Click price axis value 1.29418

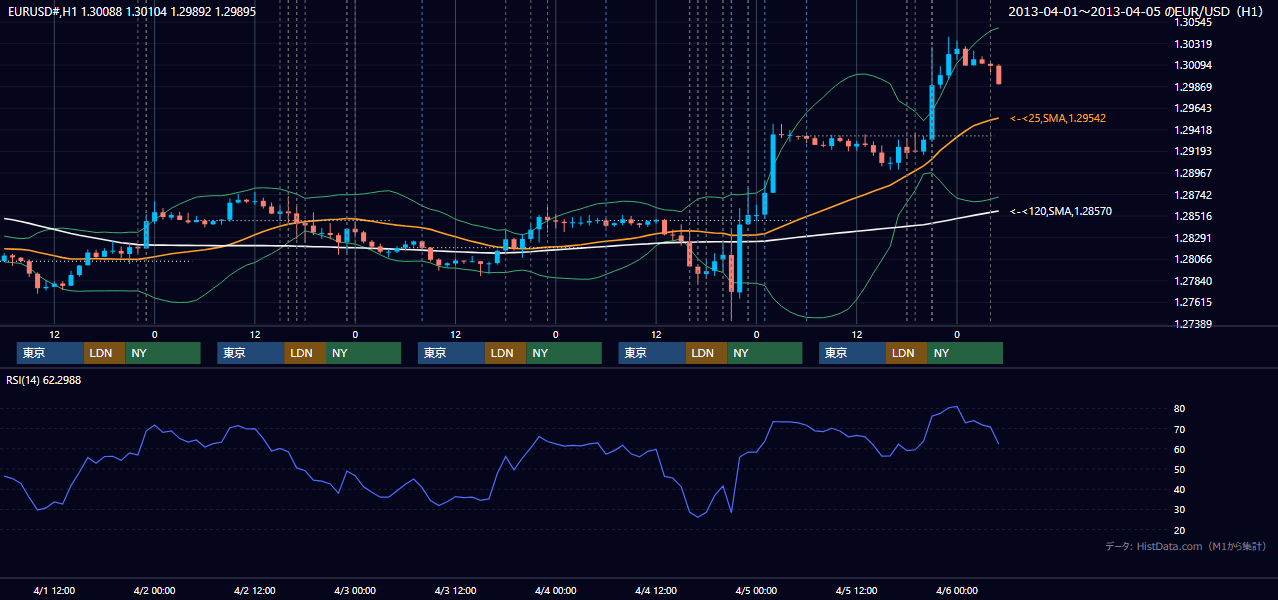pos(1193,130)
